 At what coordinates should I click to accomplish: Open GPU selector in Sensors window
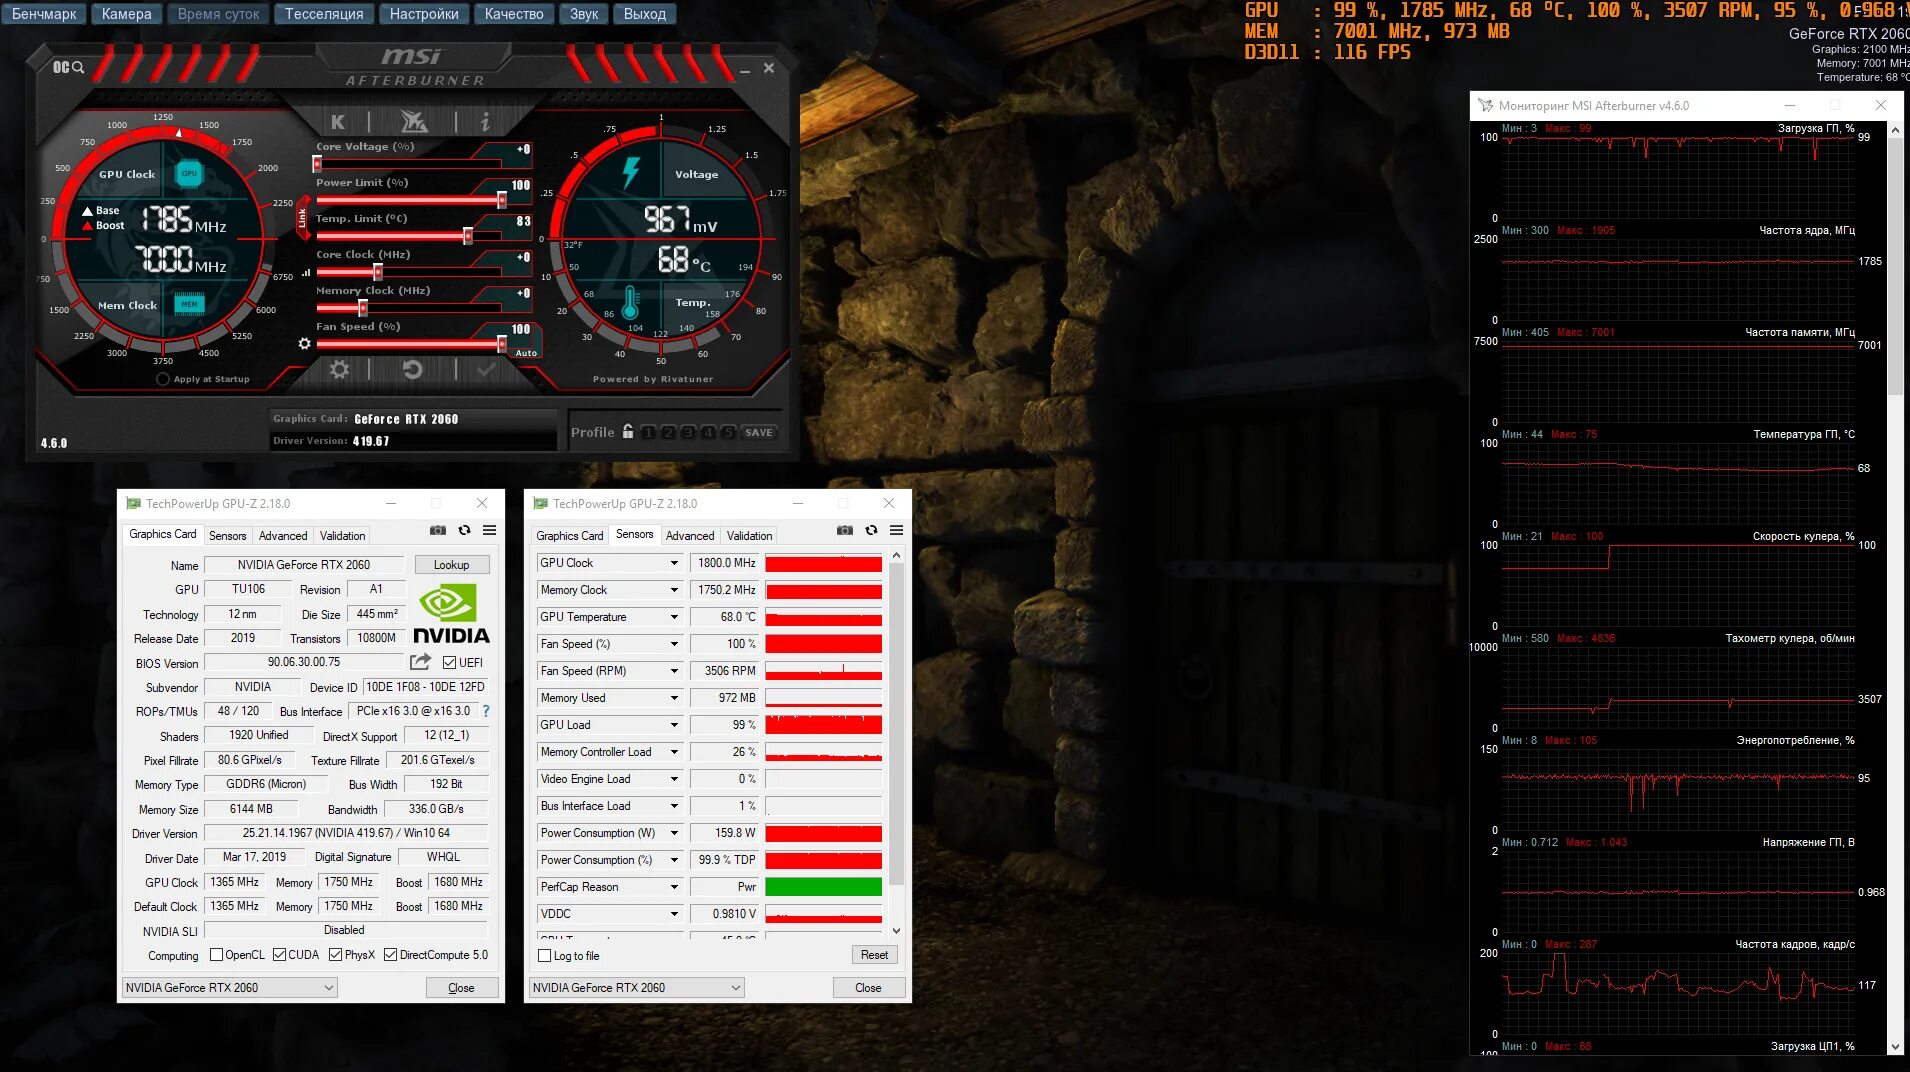(636, 988)
